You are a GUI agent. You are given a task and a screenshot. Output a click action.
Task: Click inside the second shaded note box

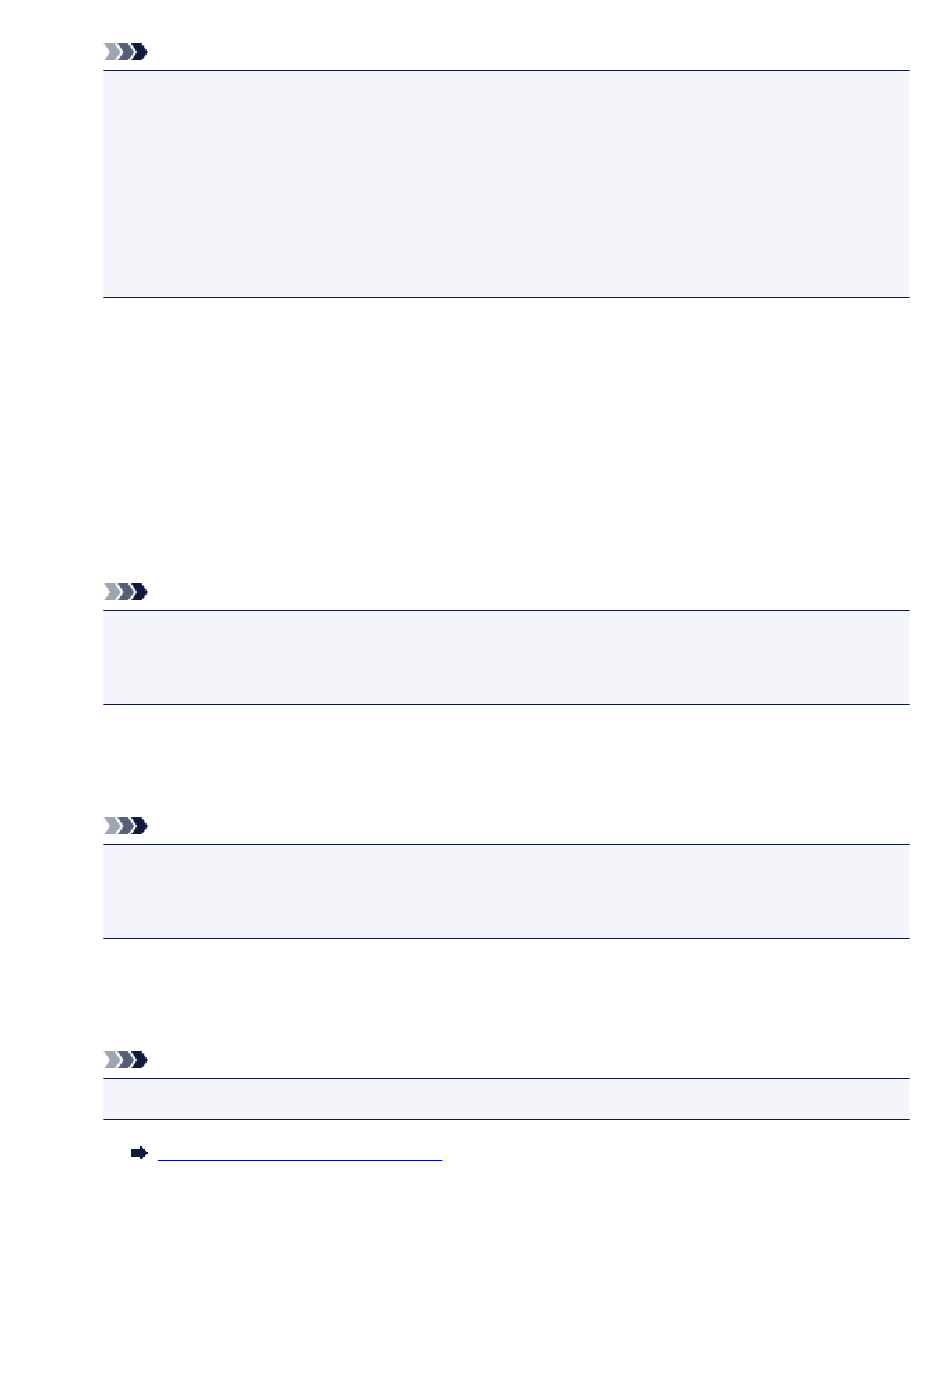506,658
